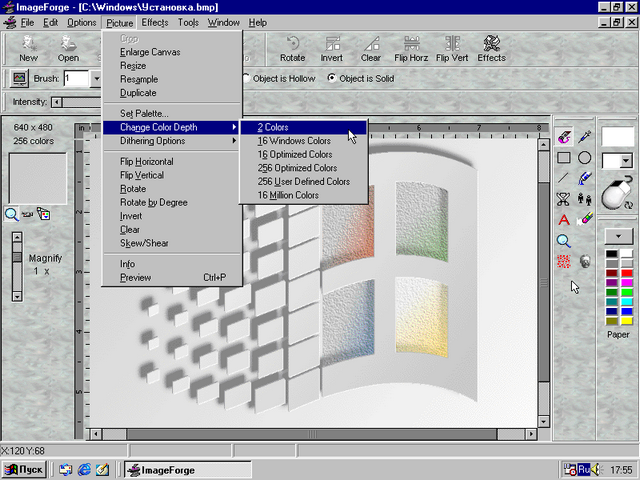Select the Object is Hollow radio button
Viewport: 640px width, 480px height.
[246, 78]
